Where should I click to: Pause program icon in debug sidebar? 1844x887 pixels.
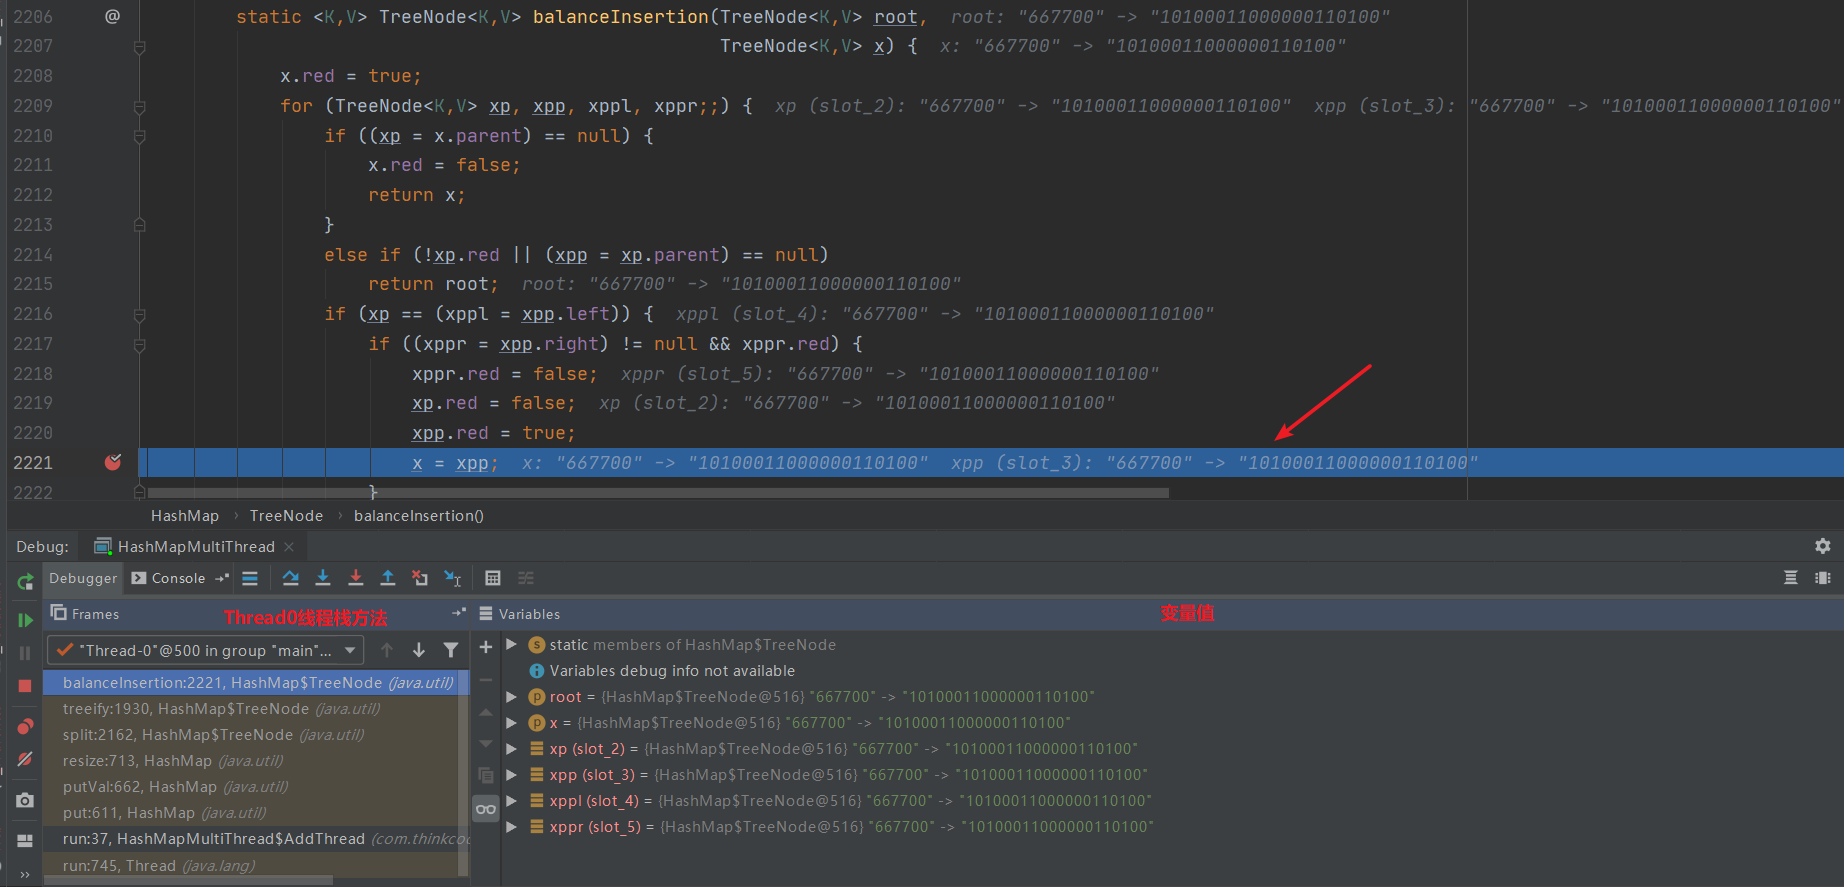[25, 653]
